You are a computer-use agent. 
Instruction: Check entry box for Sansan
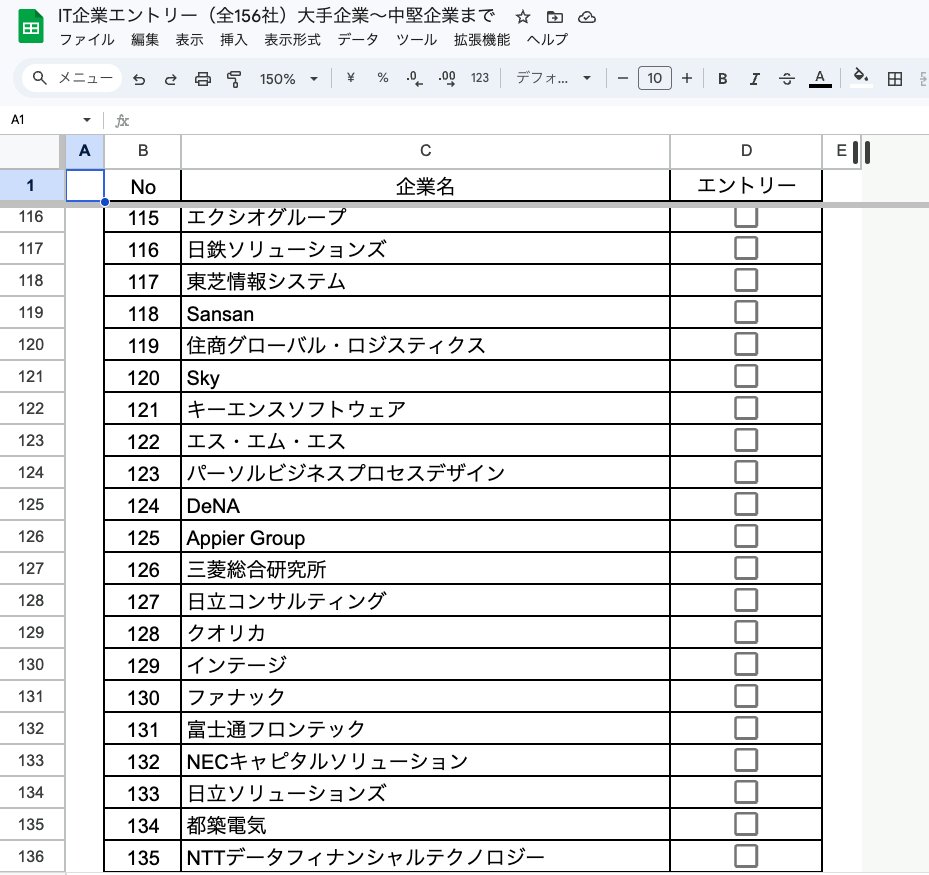[746, 312]
